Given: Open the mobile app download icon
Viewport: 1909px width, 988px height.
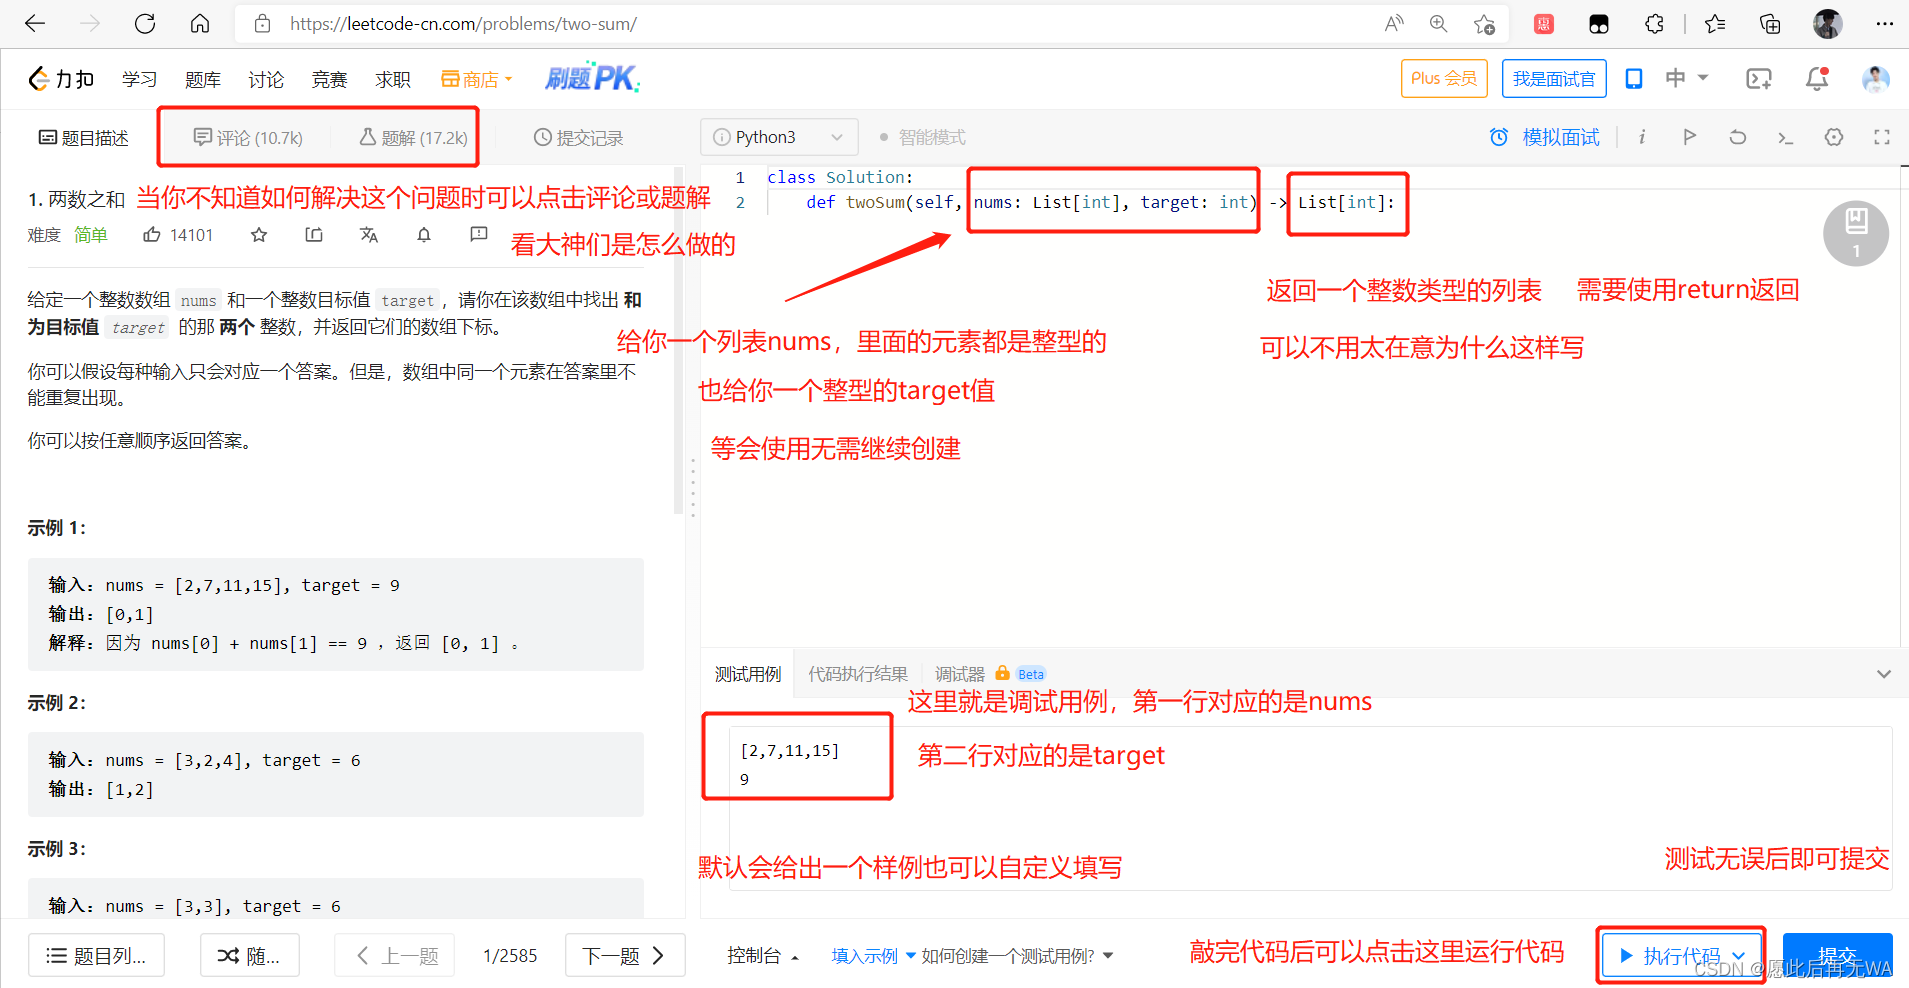Looking at the screenshot, I should 1634,79.
